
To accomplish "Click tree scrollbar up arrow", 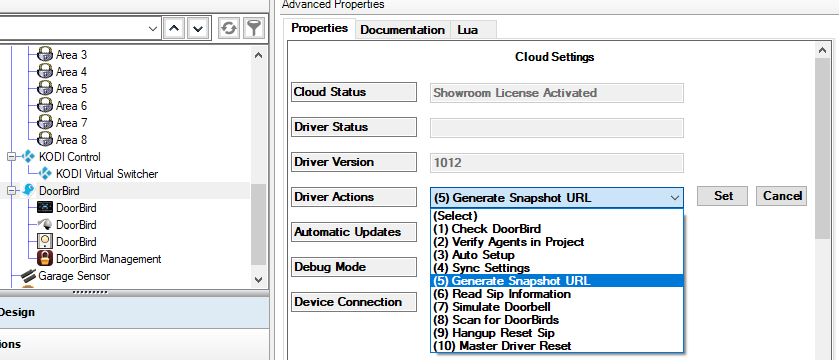I will [258, 55].
